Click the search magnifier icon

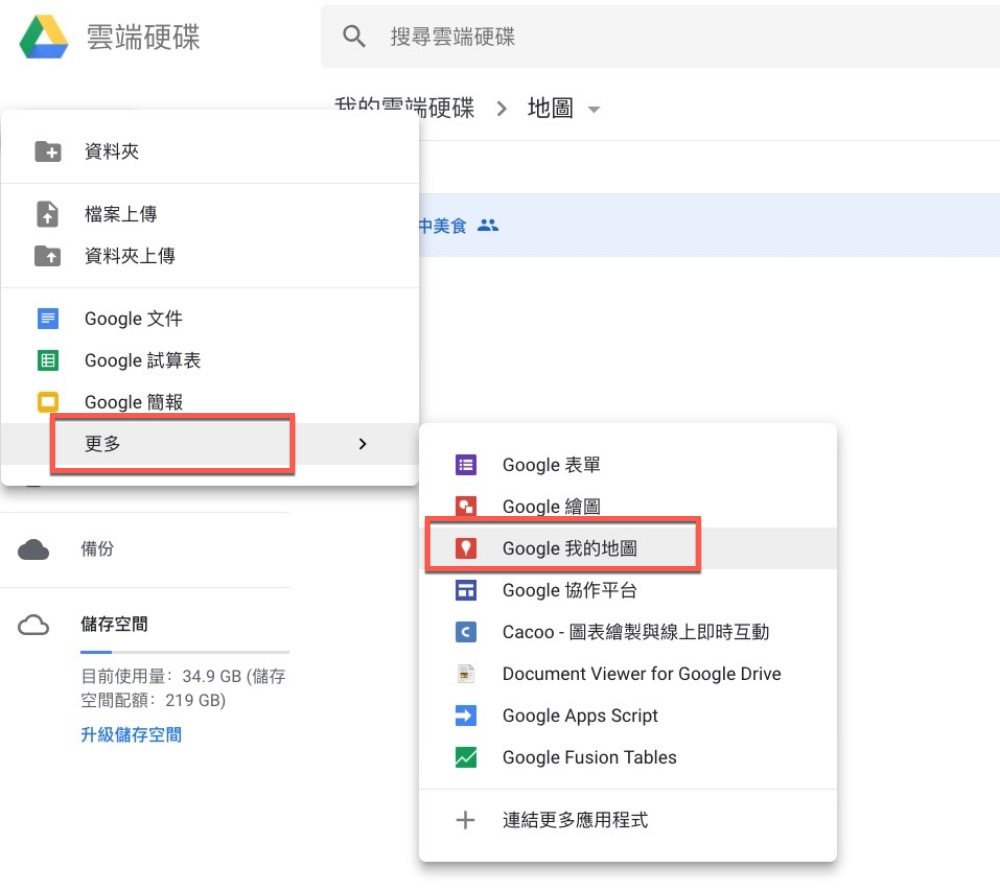tap(354, 36)
